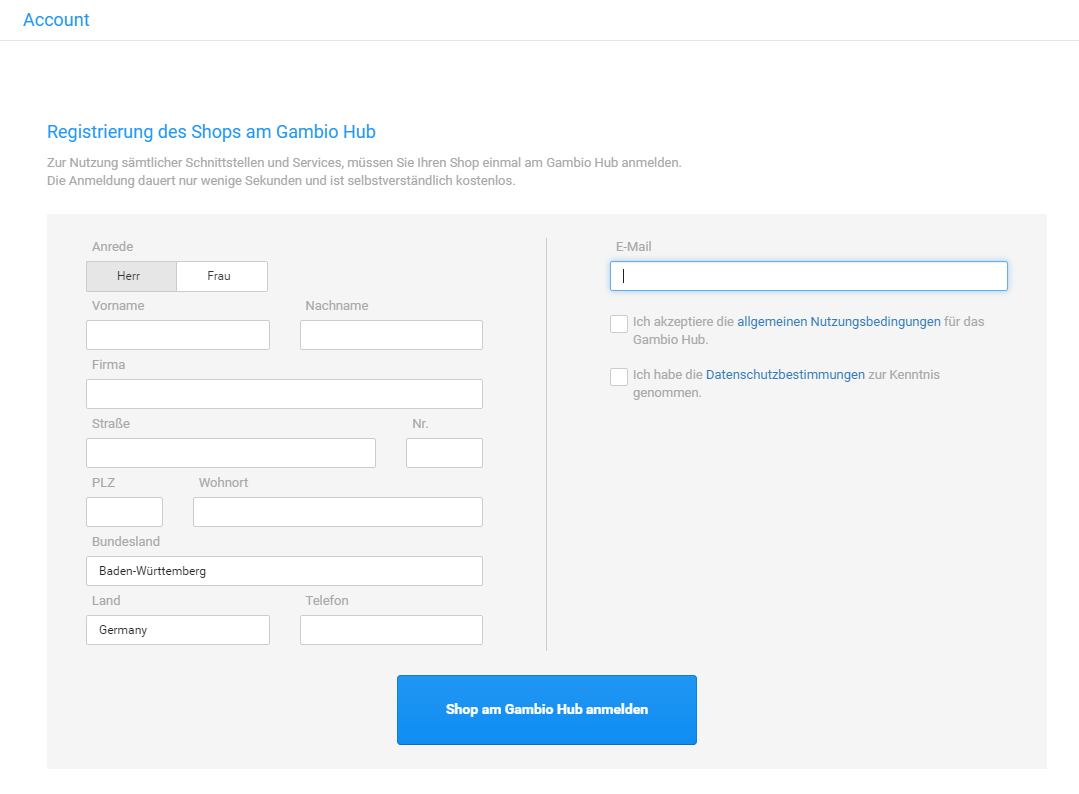Click the Nr. input field
The height and width of the screenshot is (794, 1079).
click(444, 452)
